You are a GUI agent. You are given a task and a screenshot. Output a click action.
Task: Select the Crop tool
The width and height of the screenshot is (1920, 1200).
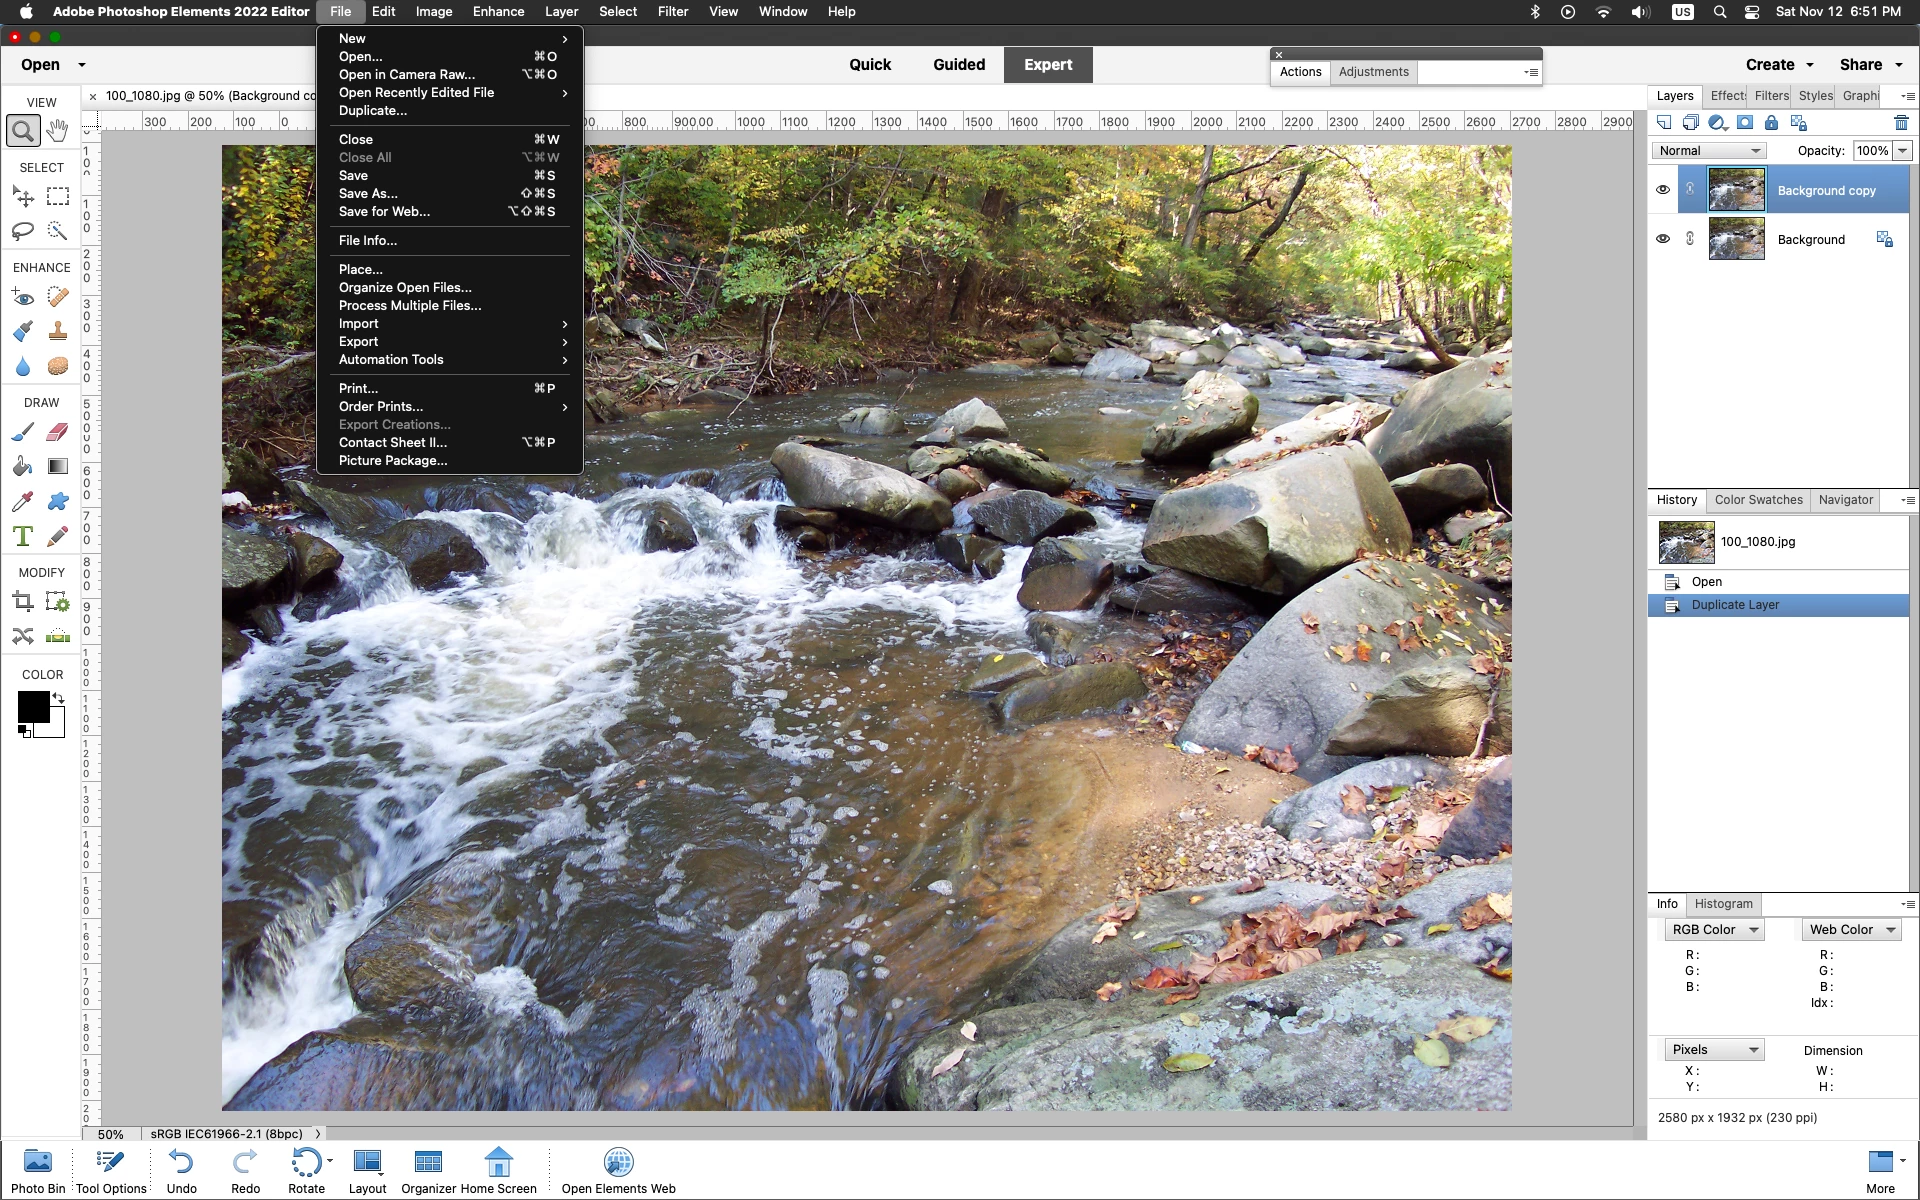coord(23,602)
